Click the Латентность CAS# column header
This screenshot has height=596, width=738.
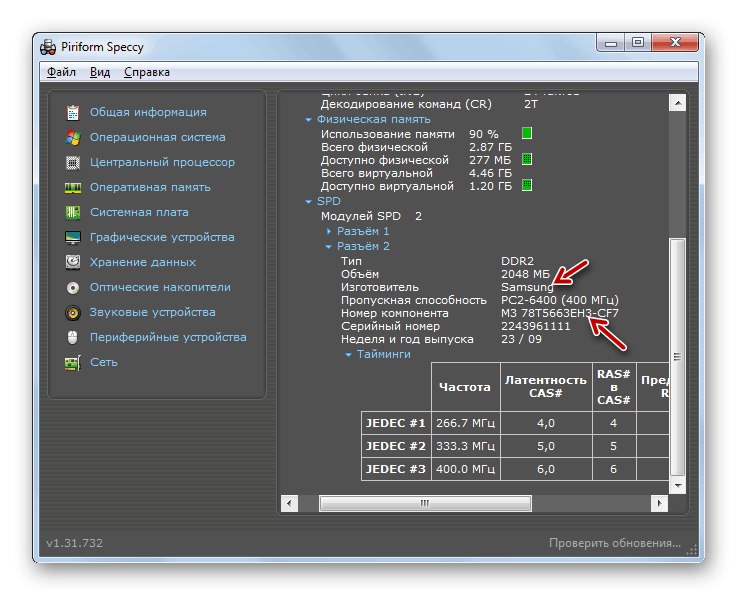point(545,387)
